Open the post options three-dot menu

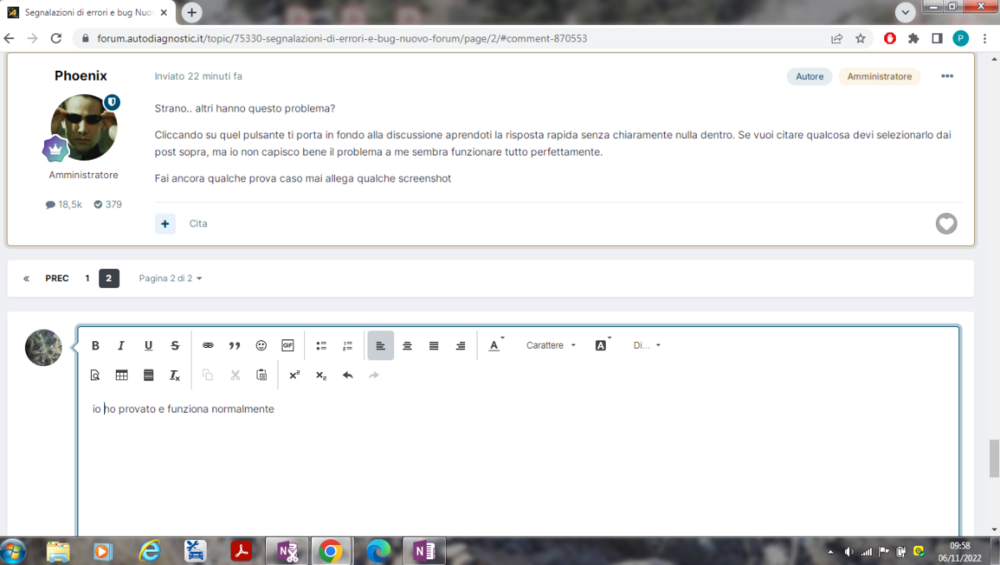947,76
